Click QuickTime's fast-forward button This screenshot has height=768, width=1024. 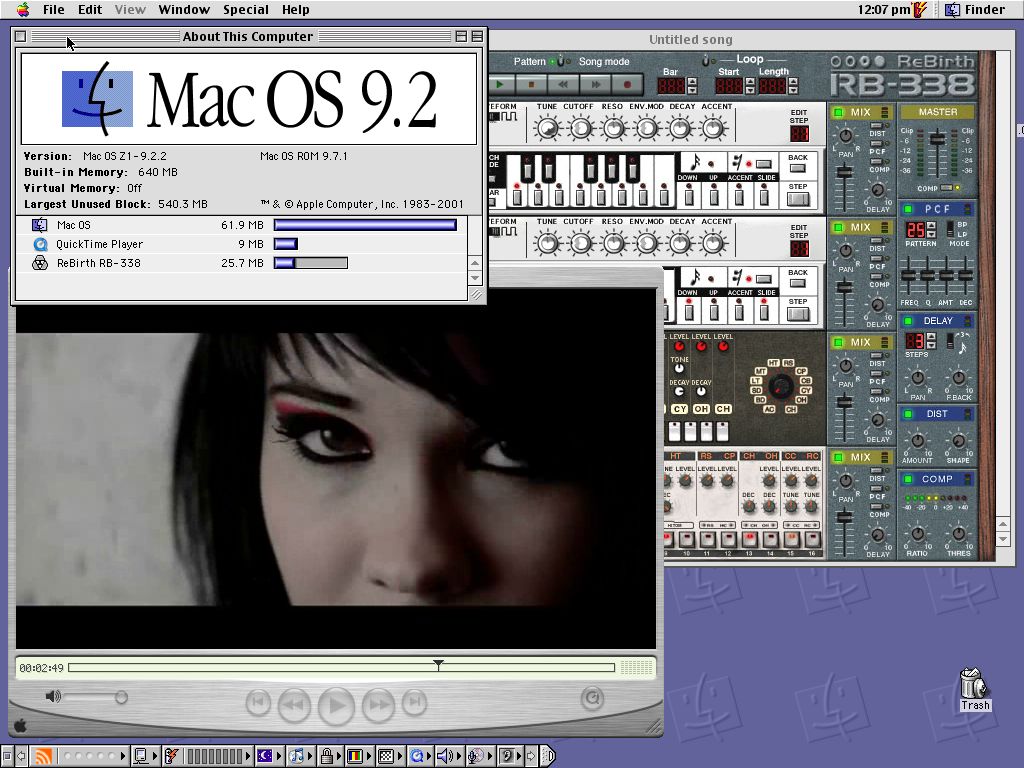tap(378, 705)
